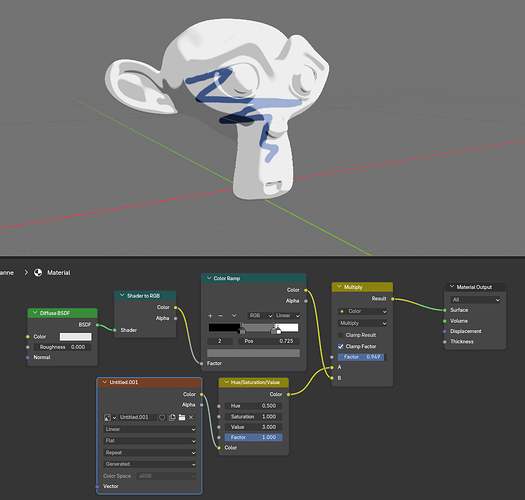
Task: Click Material Output Surface socket
Action: pyautogui.click(x=445, y=310)
